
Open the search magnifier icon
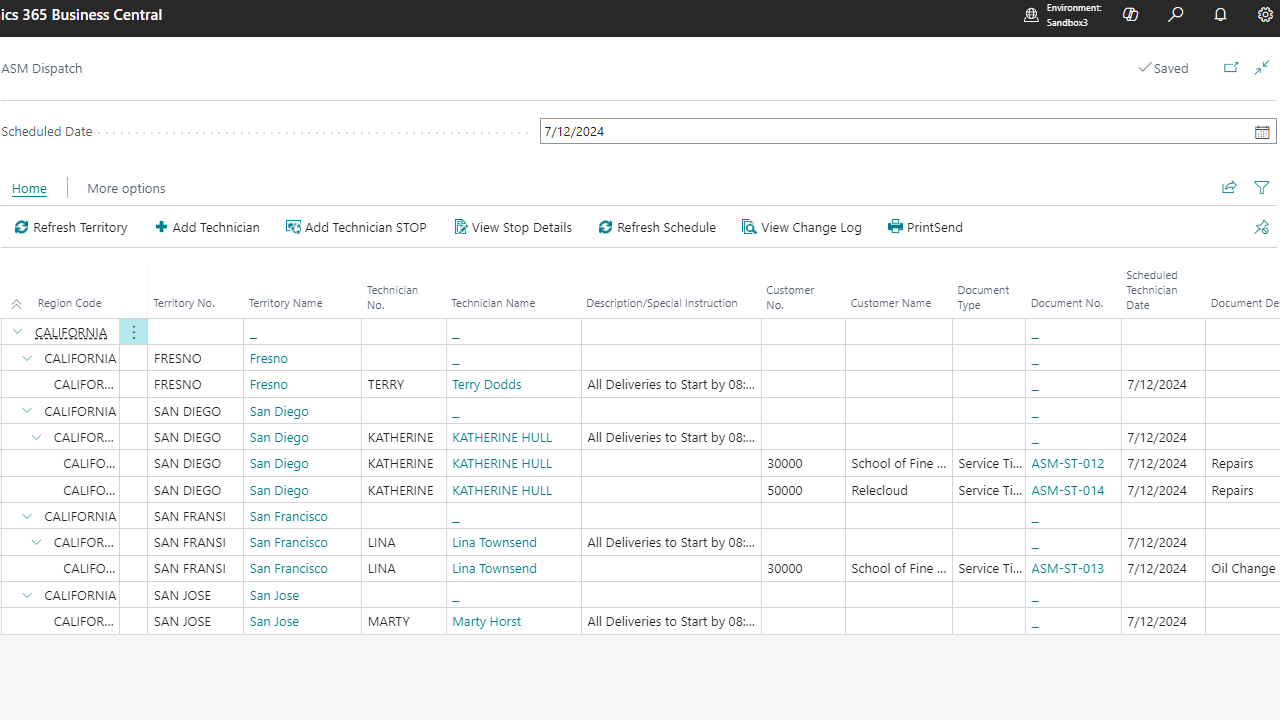1176,15
